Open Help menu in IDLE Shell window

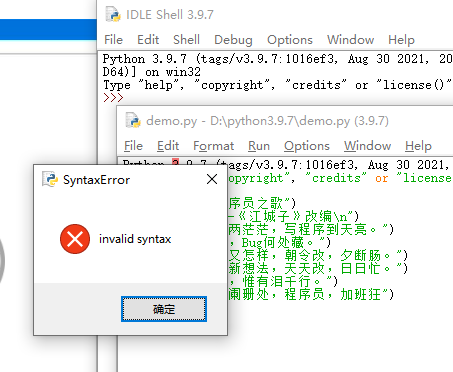[x=401, y=40]
